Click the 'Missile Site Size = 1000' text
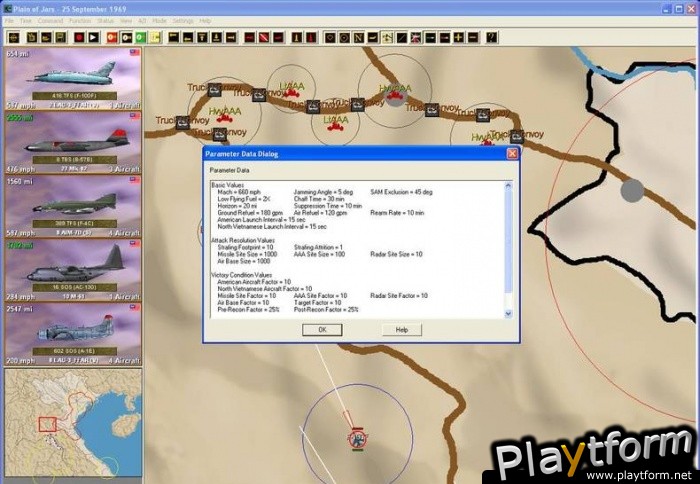This screenshot has height=484, width=700. (x=247, y=254)
